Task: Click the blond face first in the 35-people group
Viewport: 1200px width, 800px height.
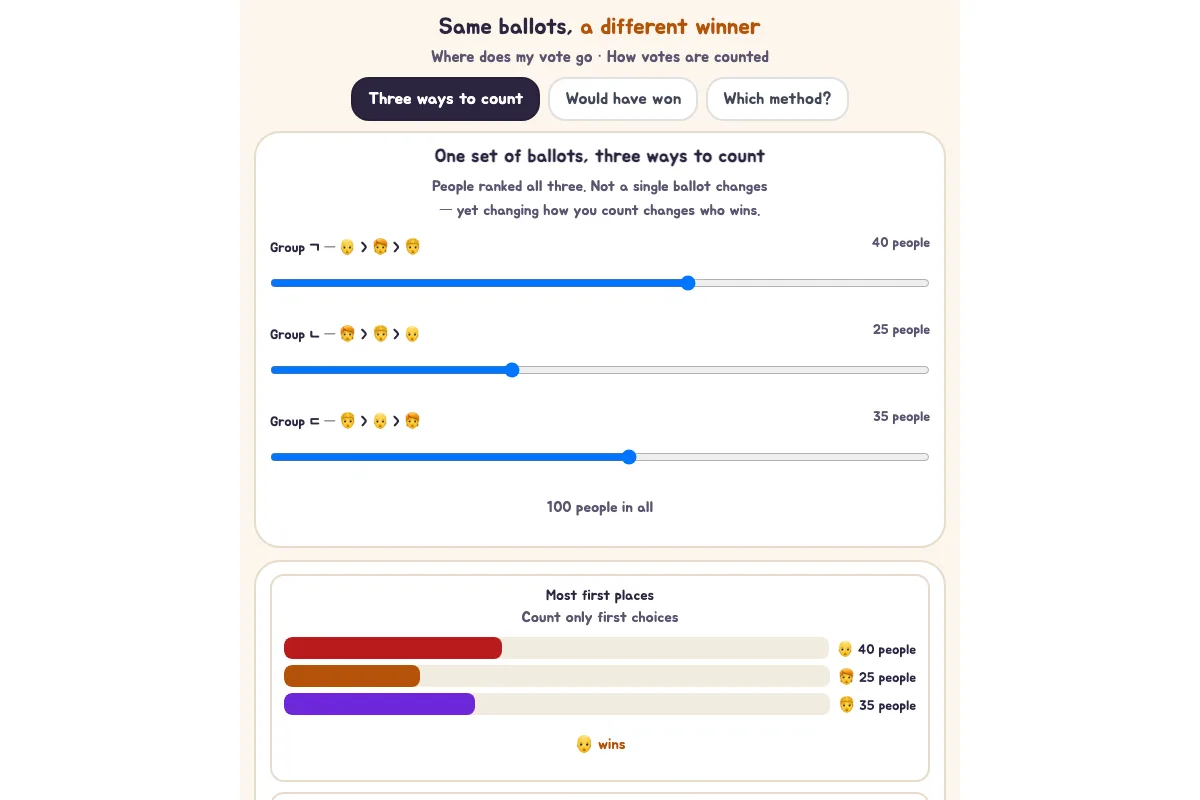Action: click(x=347, y=421)
